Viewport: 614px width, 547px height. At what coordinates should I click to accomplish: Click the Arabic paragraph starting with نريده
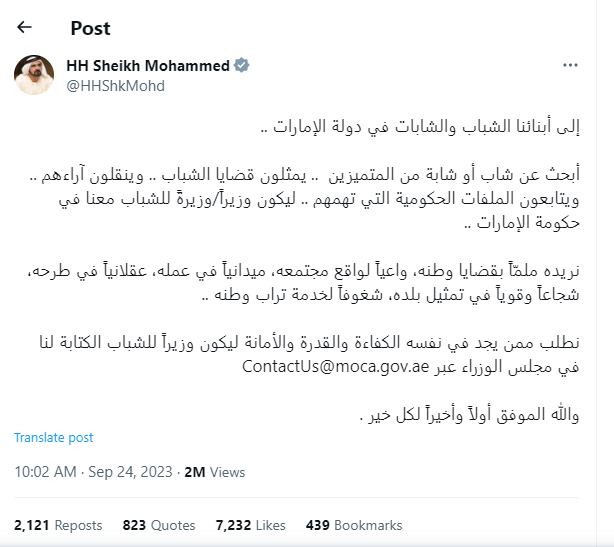[x=303, y=282]
